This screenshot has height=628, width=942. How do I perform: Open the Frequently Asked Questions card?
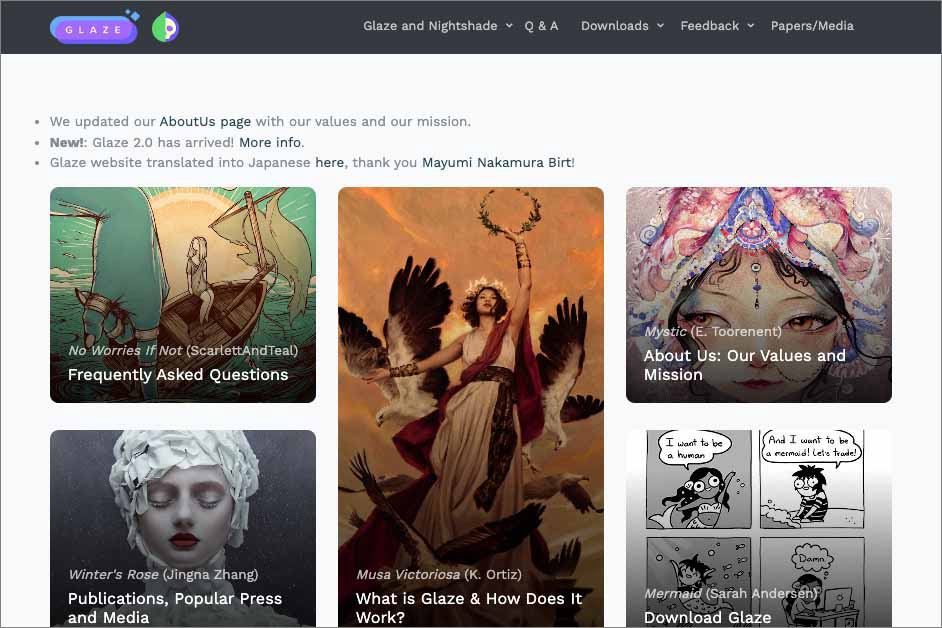pyautogui.click(x=183, y=294)
